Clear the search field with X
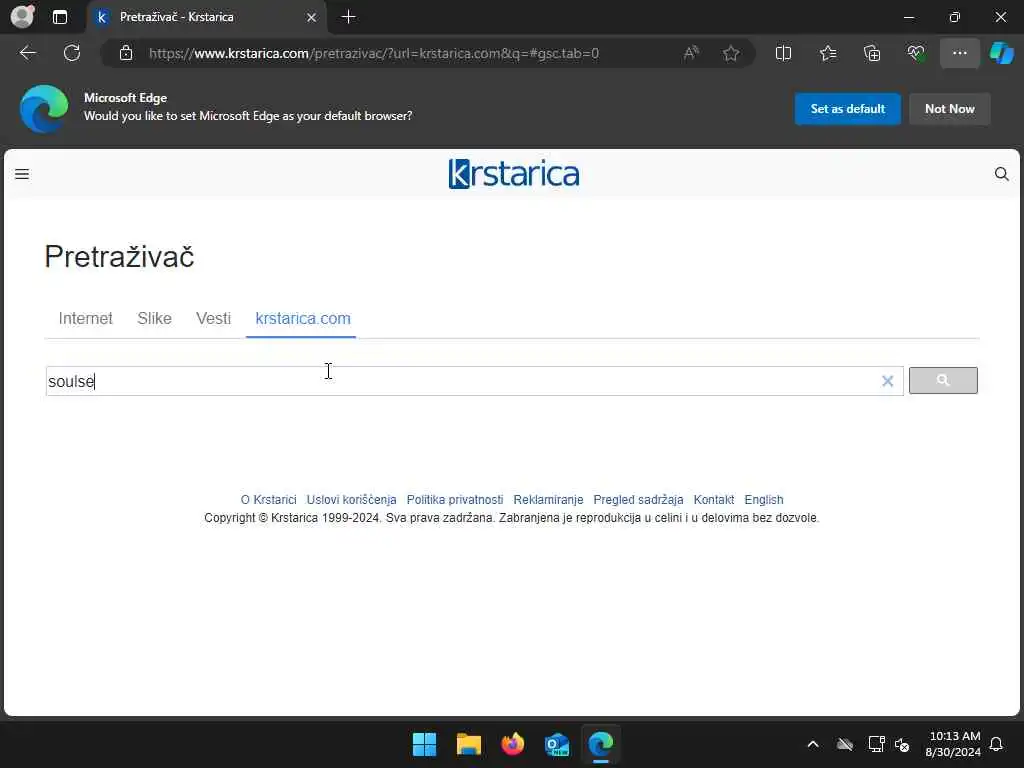Image resolution: width=1024 pixels, height=768 pixels. pyautogui.click(x=888, y=381)
